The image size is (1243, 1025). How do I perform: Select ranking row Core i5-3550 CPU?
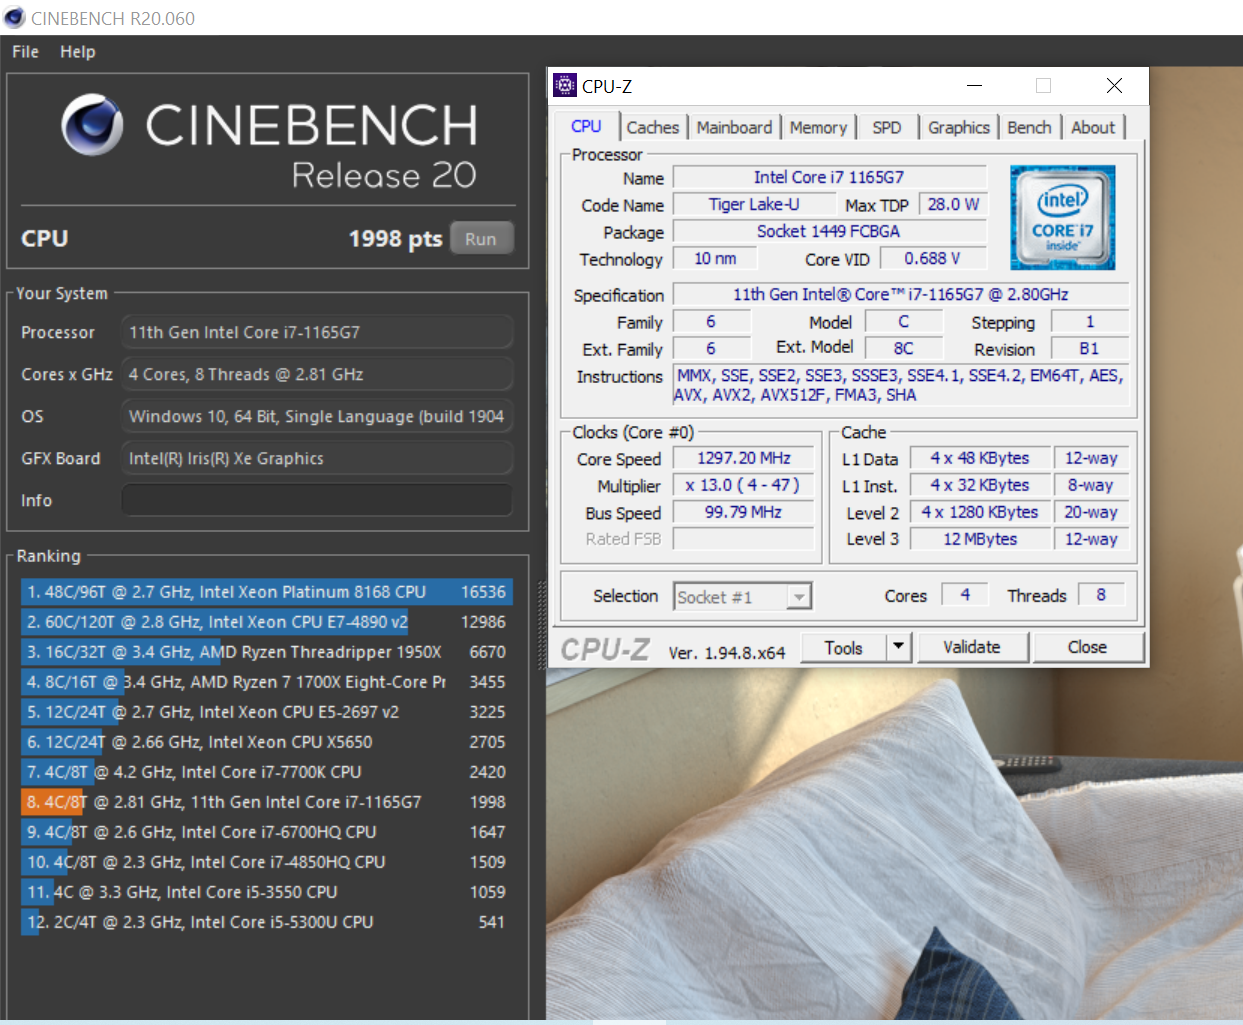click(x=267, y=892)
